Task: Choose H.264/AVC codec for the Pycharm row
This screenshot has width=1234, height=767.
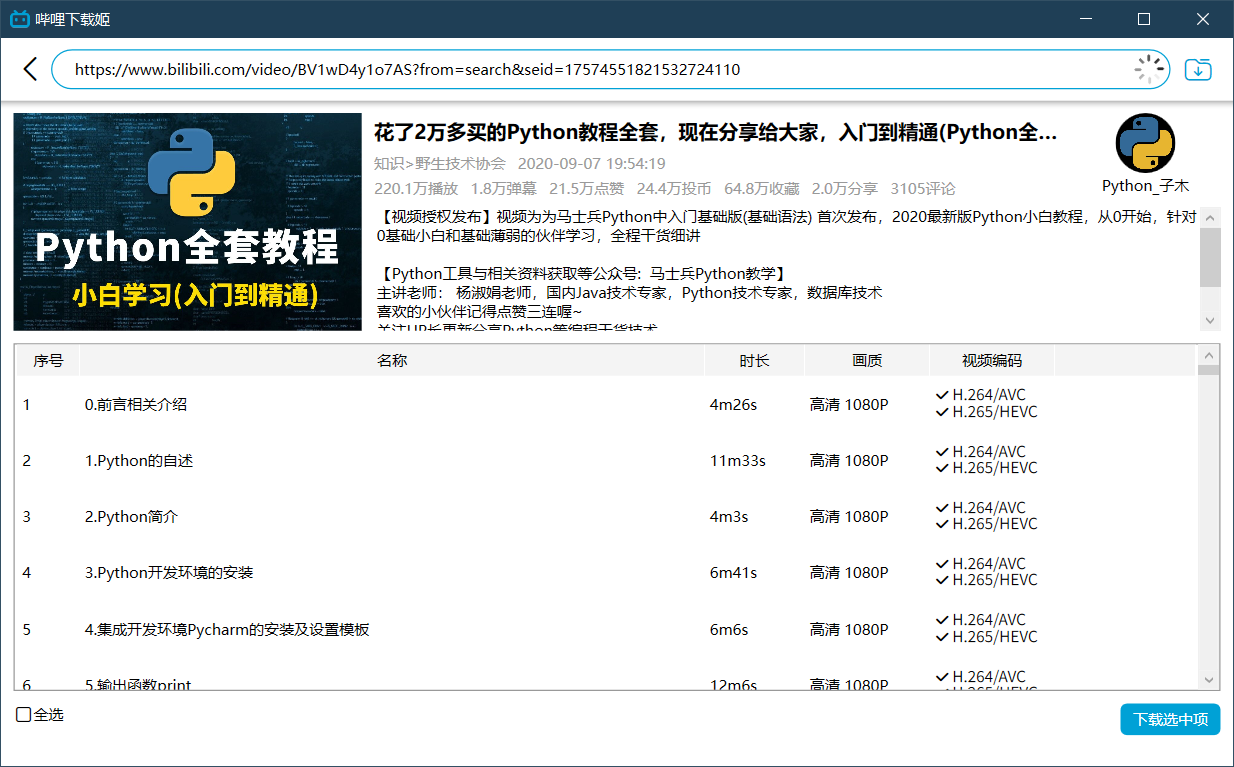Action: [981, 619]
